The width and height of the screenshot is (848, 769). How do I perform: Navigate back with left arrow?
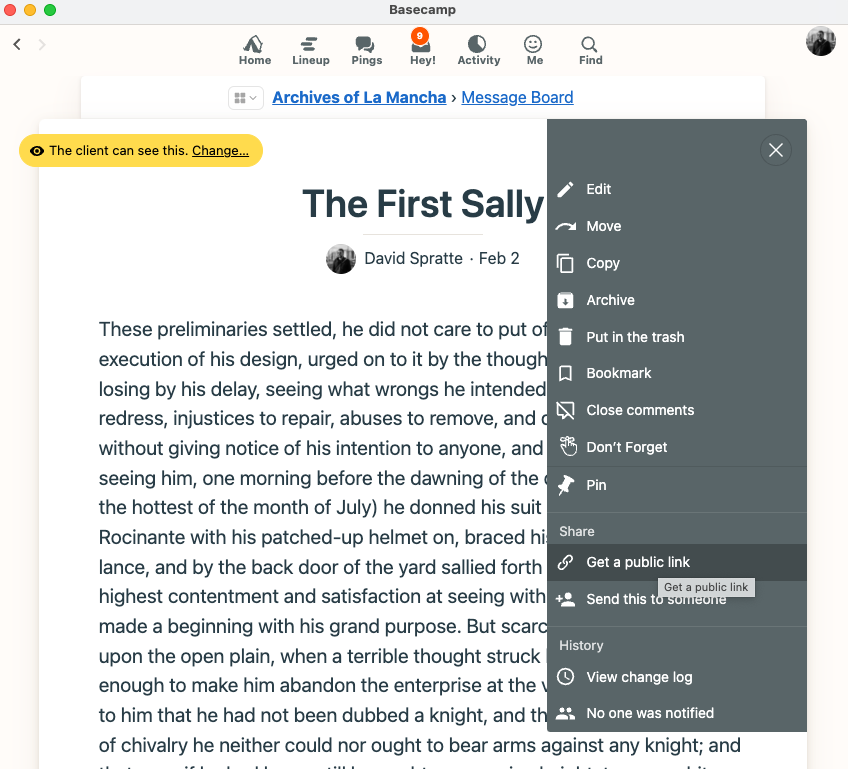(x=17, y=44)
